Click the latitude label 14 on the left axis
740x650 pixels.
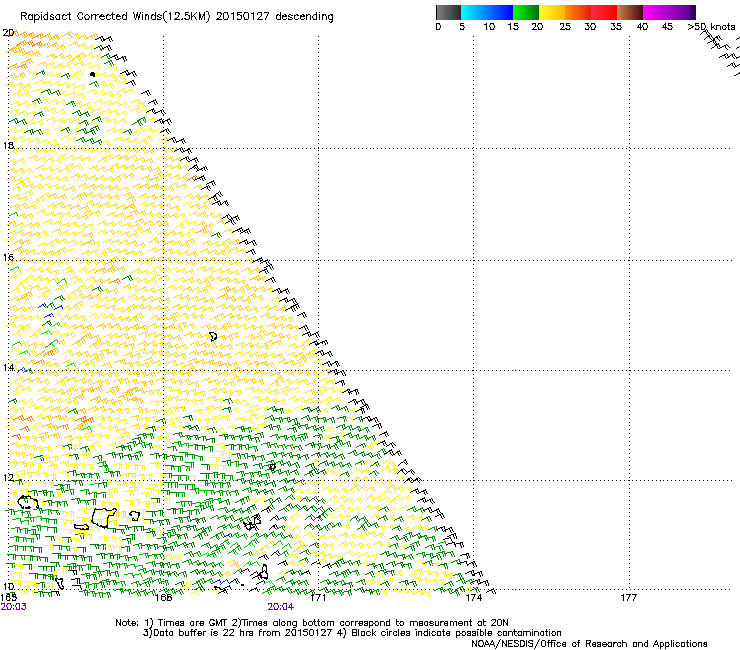8,367
